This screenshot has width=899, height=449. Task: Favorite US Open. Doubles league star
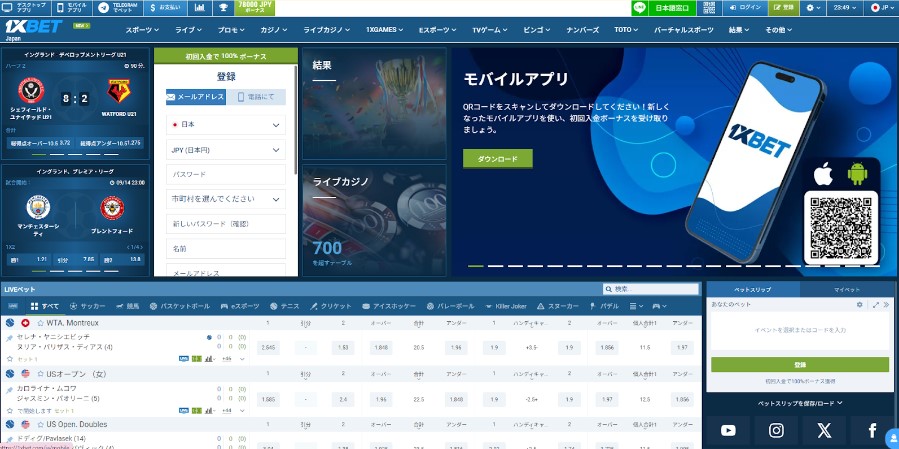point(40,424)
